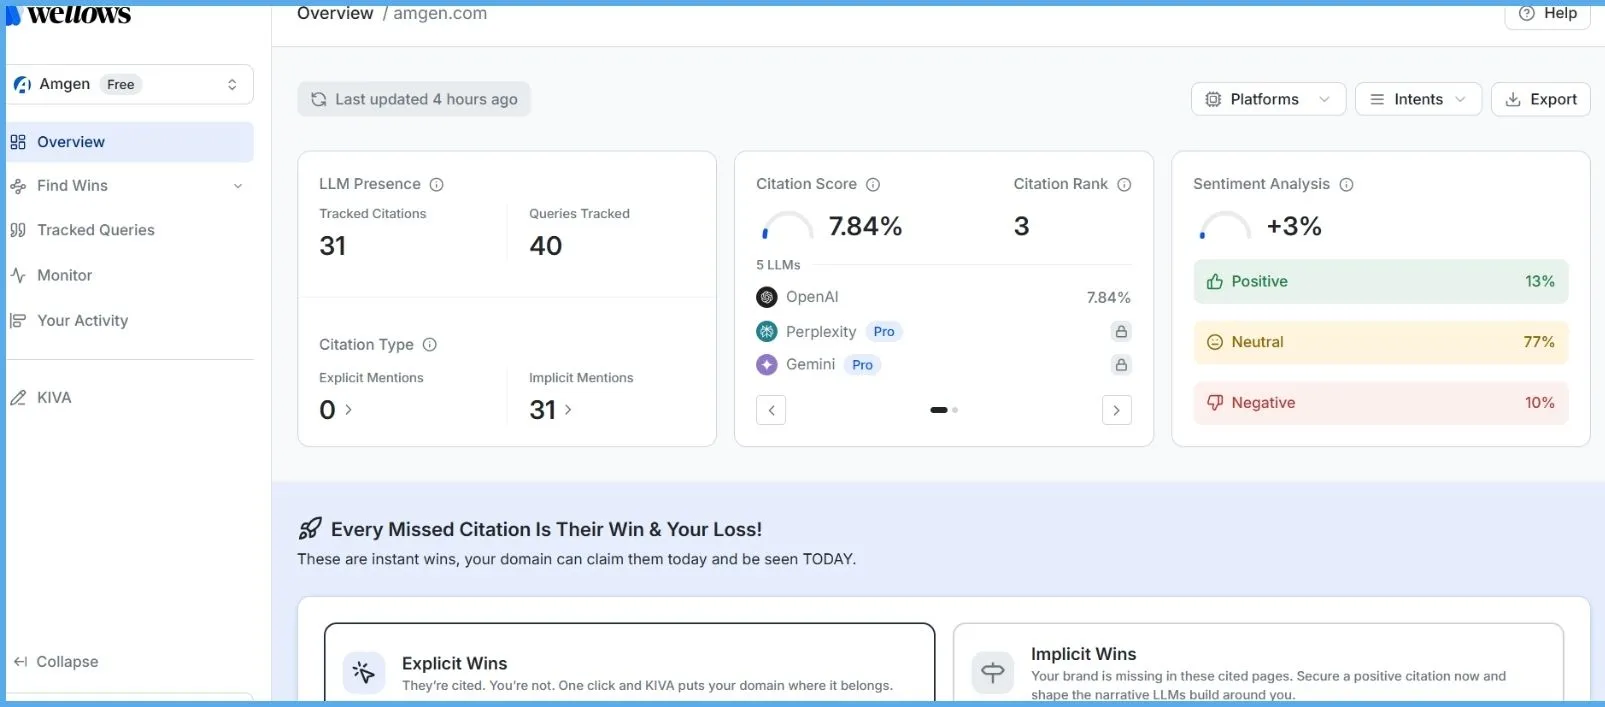Click amgen.com in the breadcrumb

click(x=440, y=14)
